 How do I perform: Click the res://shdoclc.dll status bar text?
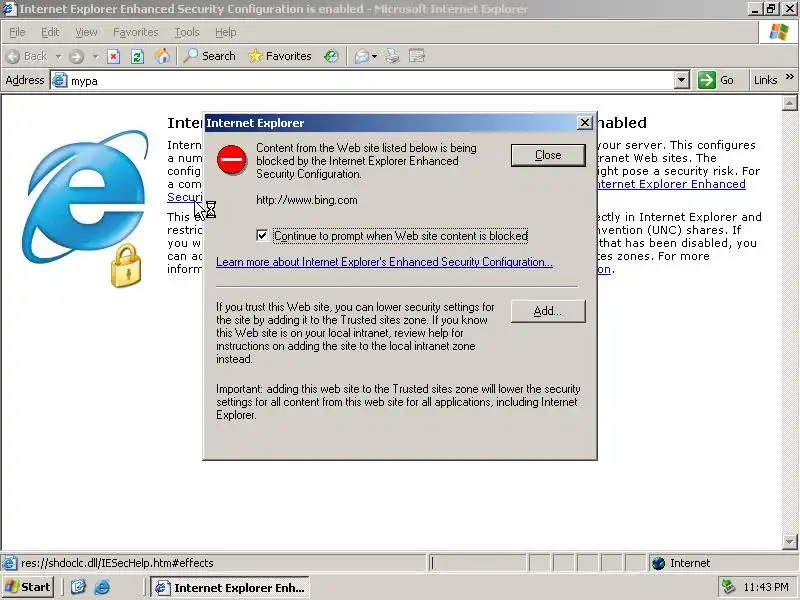(x=117, y=563)
